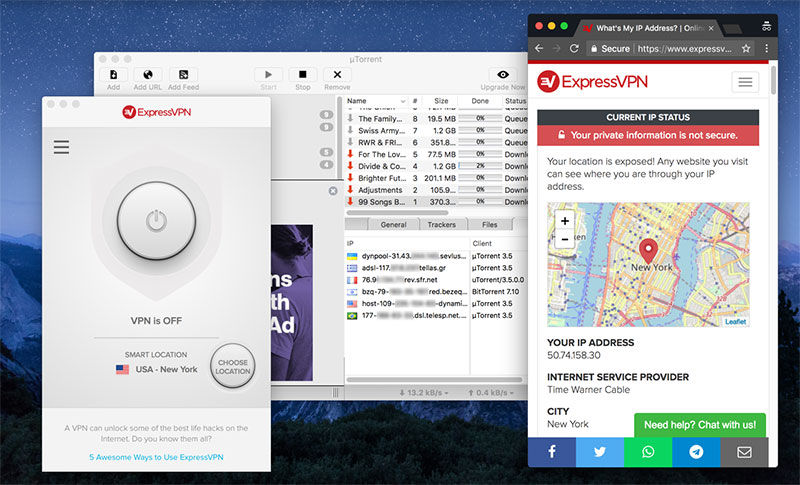Click red download arrow for 'For The Lov...'

pos(351,154)
